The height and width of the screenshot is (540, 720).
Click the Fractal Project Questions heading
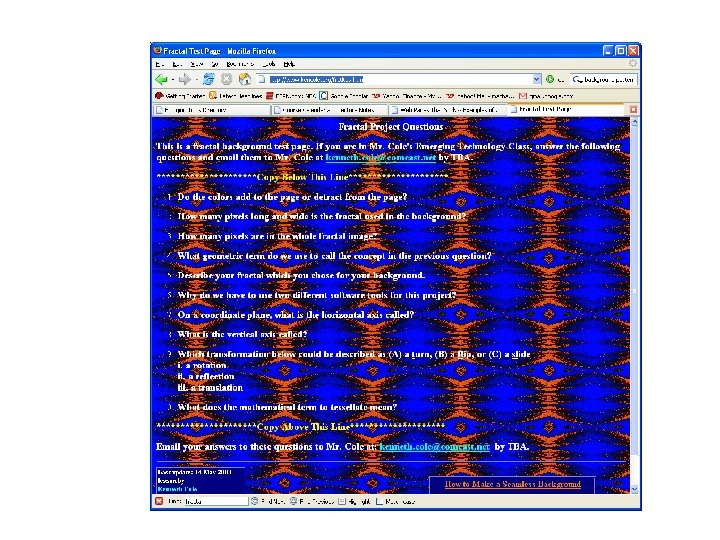pos(391,127)
